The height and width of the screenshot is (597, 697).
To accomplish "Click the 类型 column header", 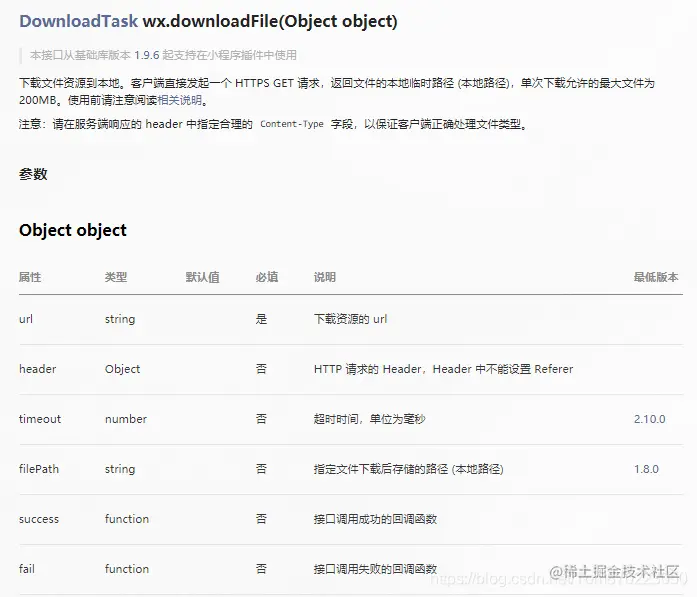I will [116, 277].
